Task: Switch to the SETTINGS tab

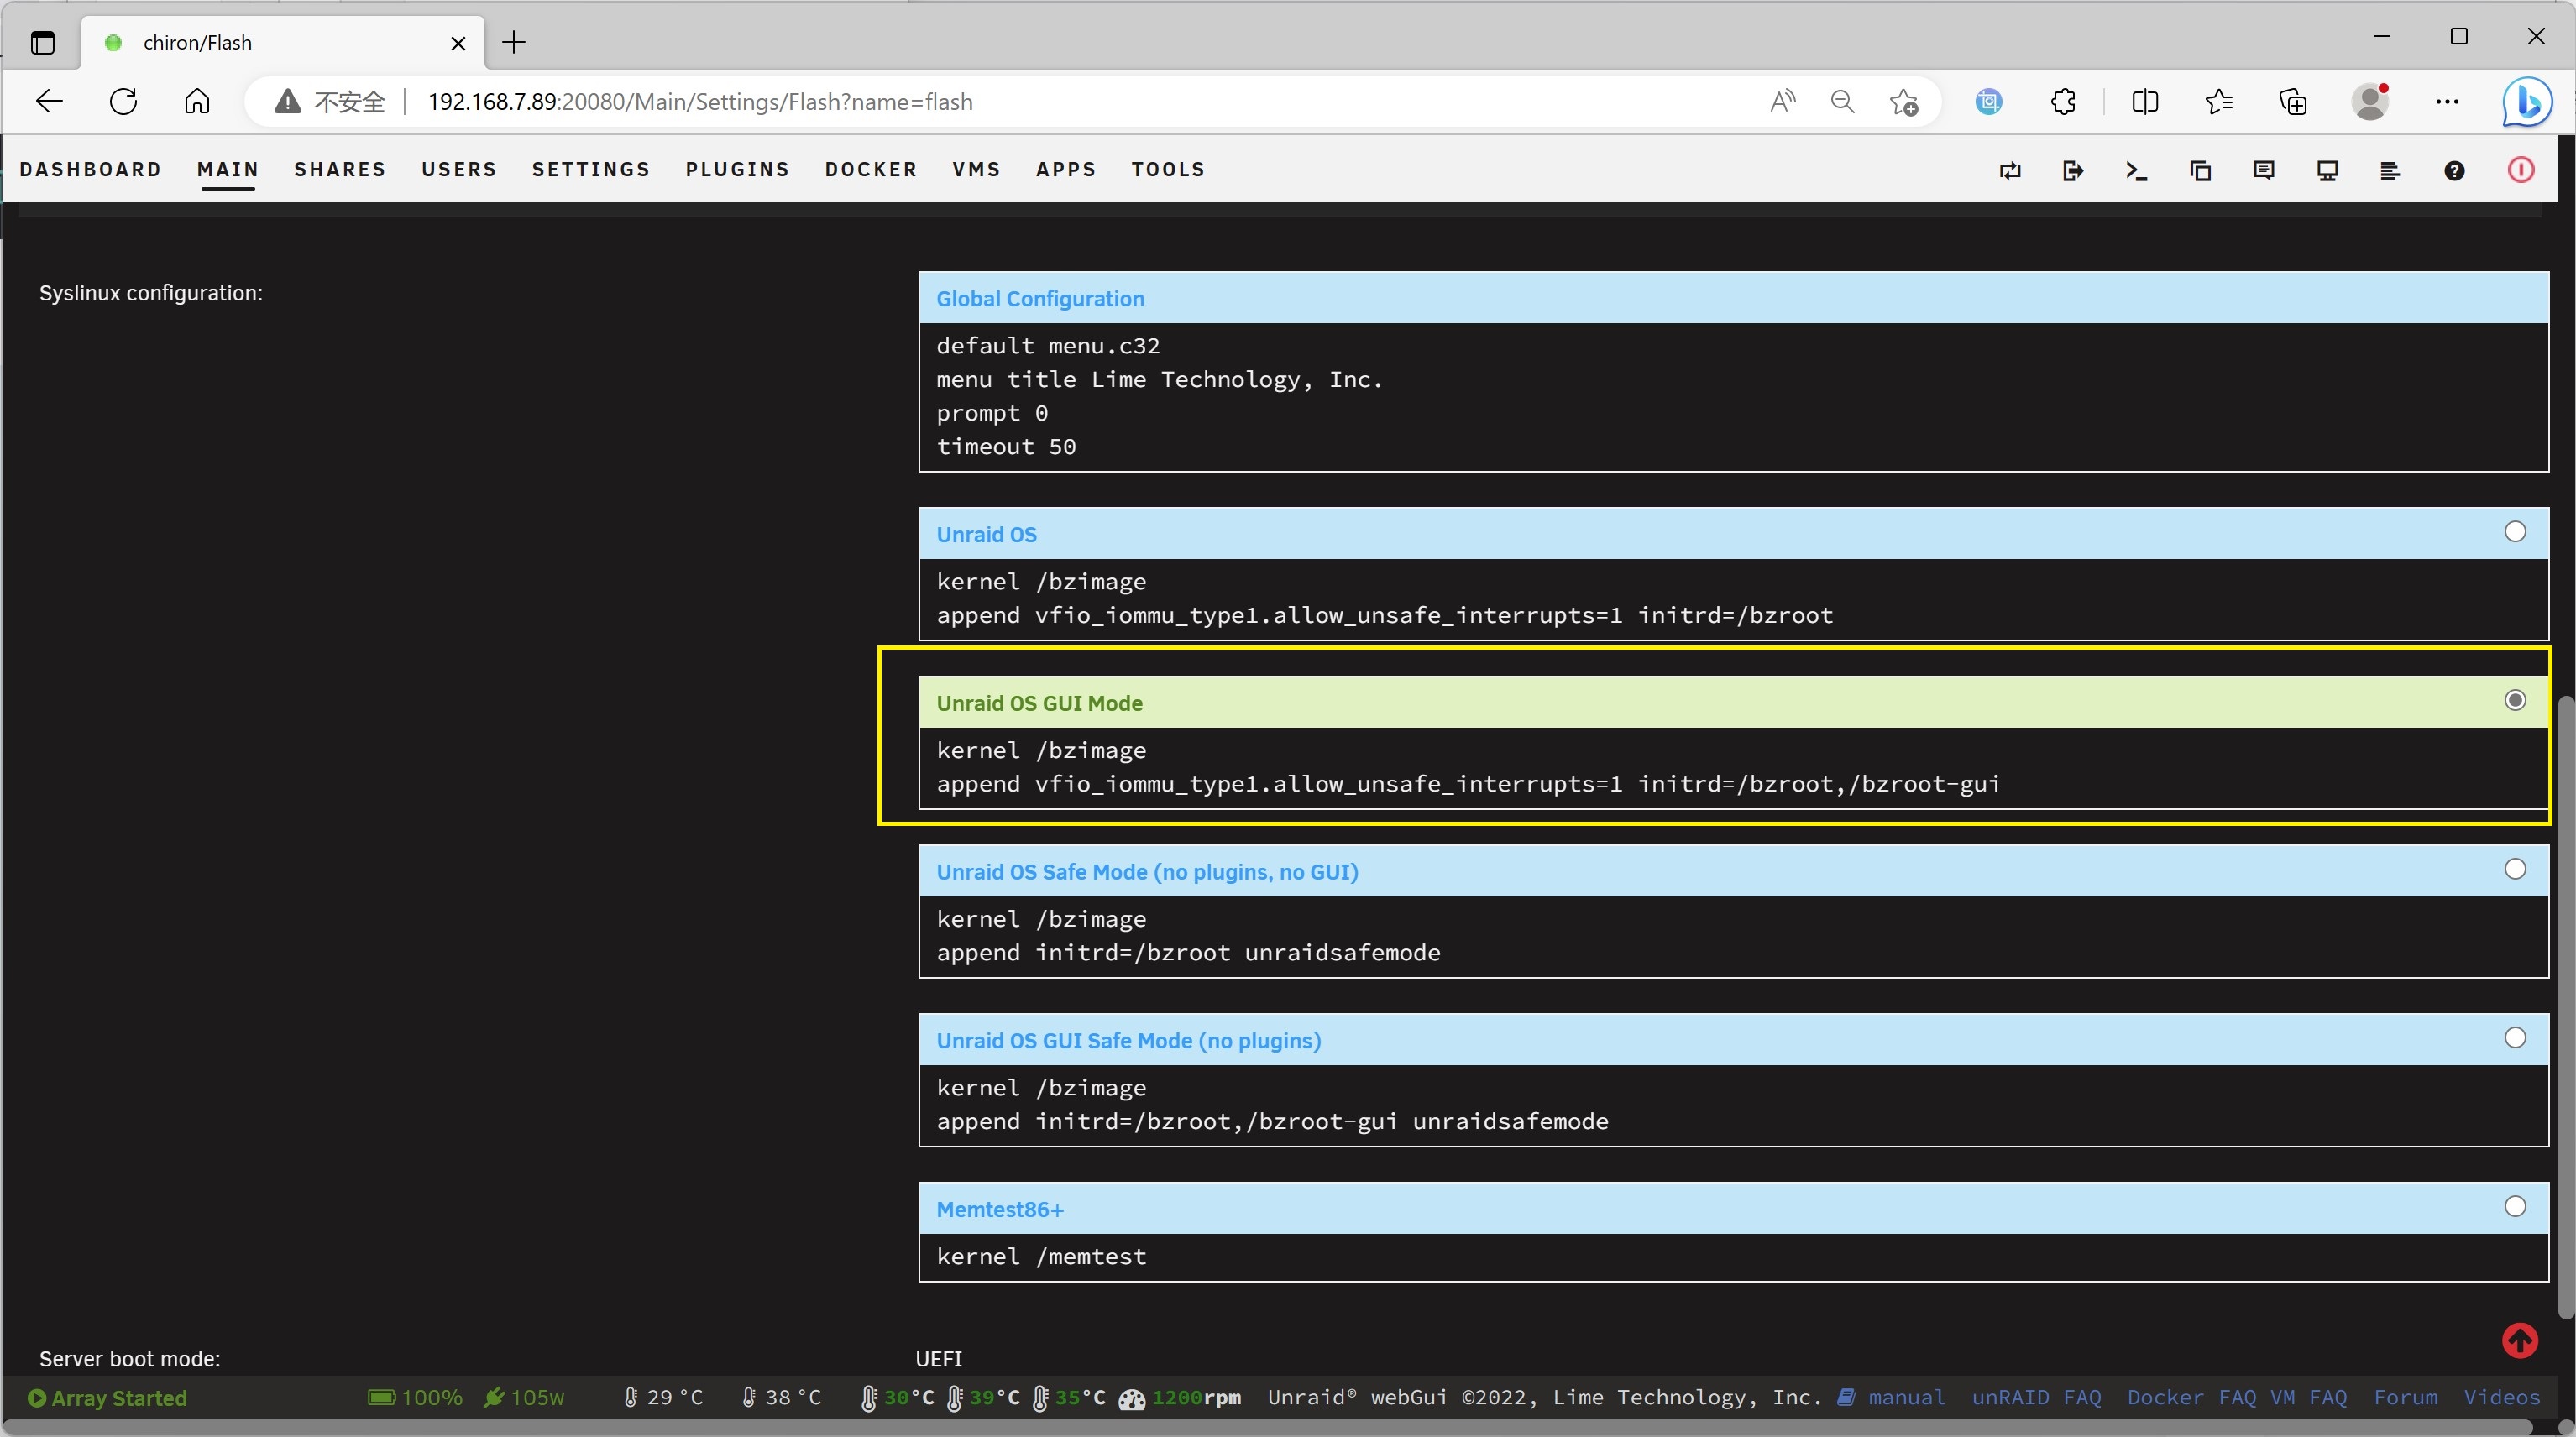Action: click(x=590, y=170)
